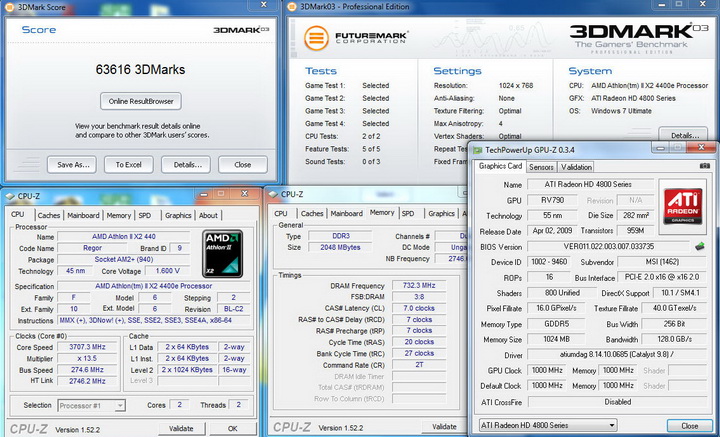Click the HT Link 2746.2 MHz value
720x437 pixels.
click(87, 381)
